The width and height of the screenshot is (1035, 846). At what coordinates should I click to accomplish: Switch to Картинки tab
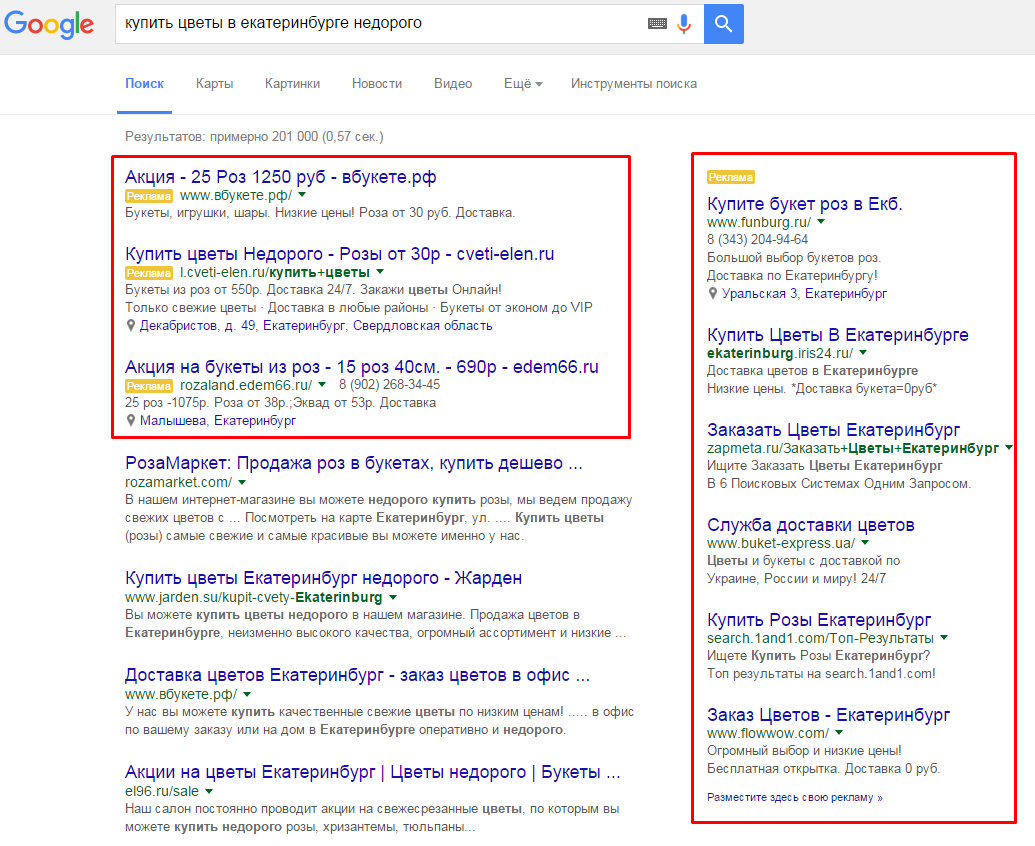click(x=292, y=84)
